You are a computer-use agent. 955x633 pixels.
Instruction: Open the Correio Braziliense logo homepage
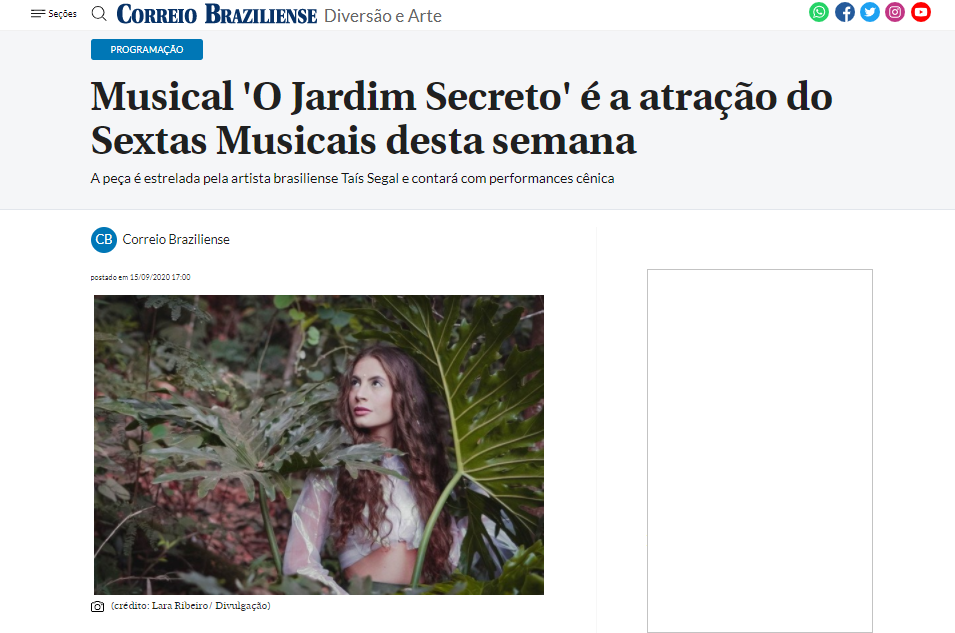tap(217, 14)
